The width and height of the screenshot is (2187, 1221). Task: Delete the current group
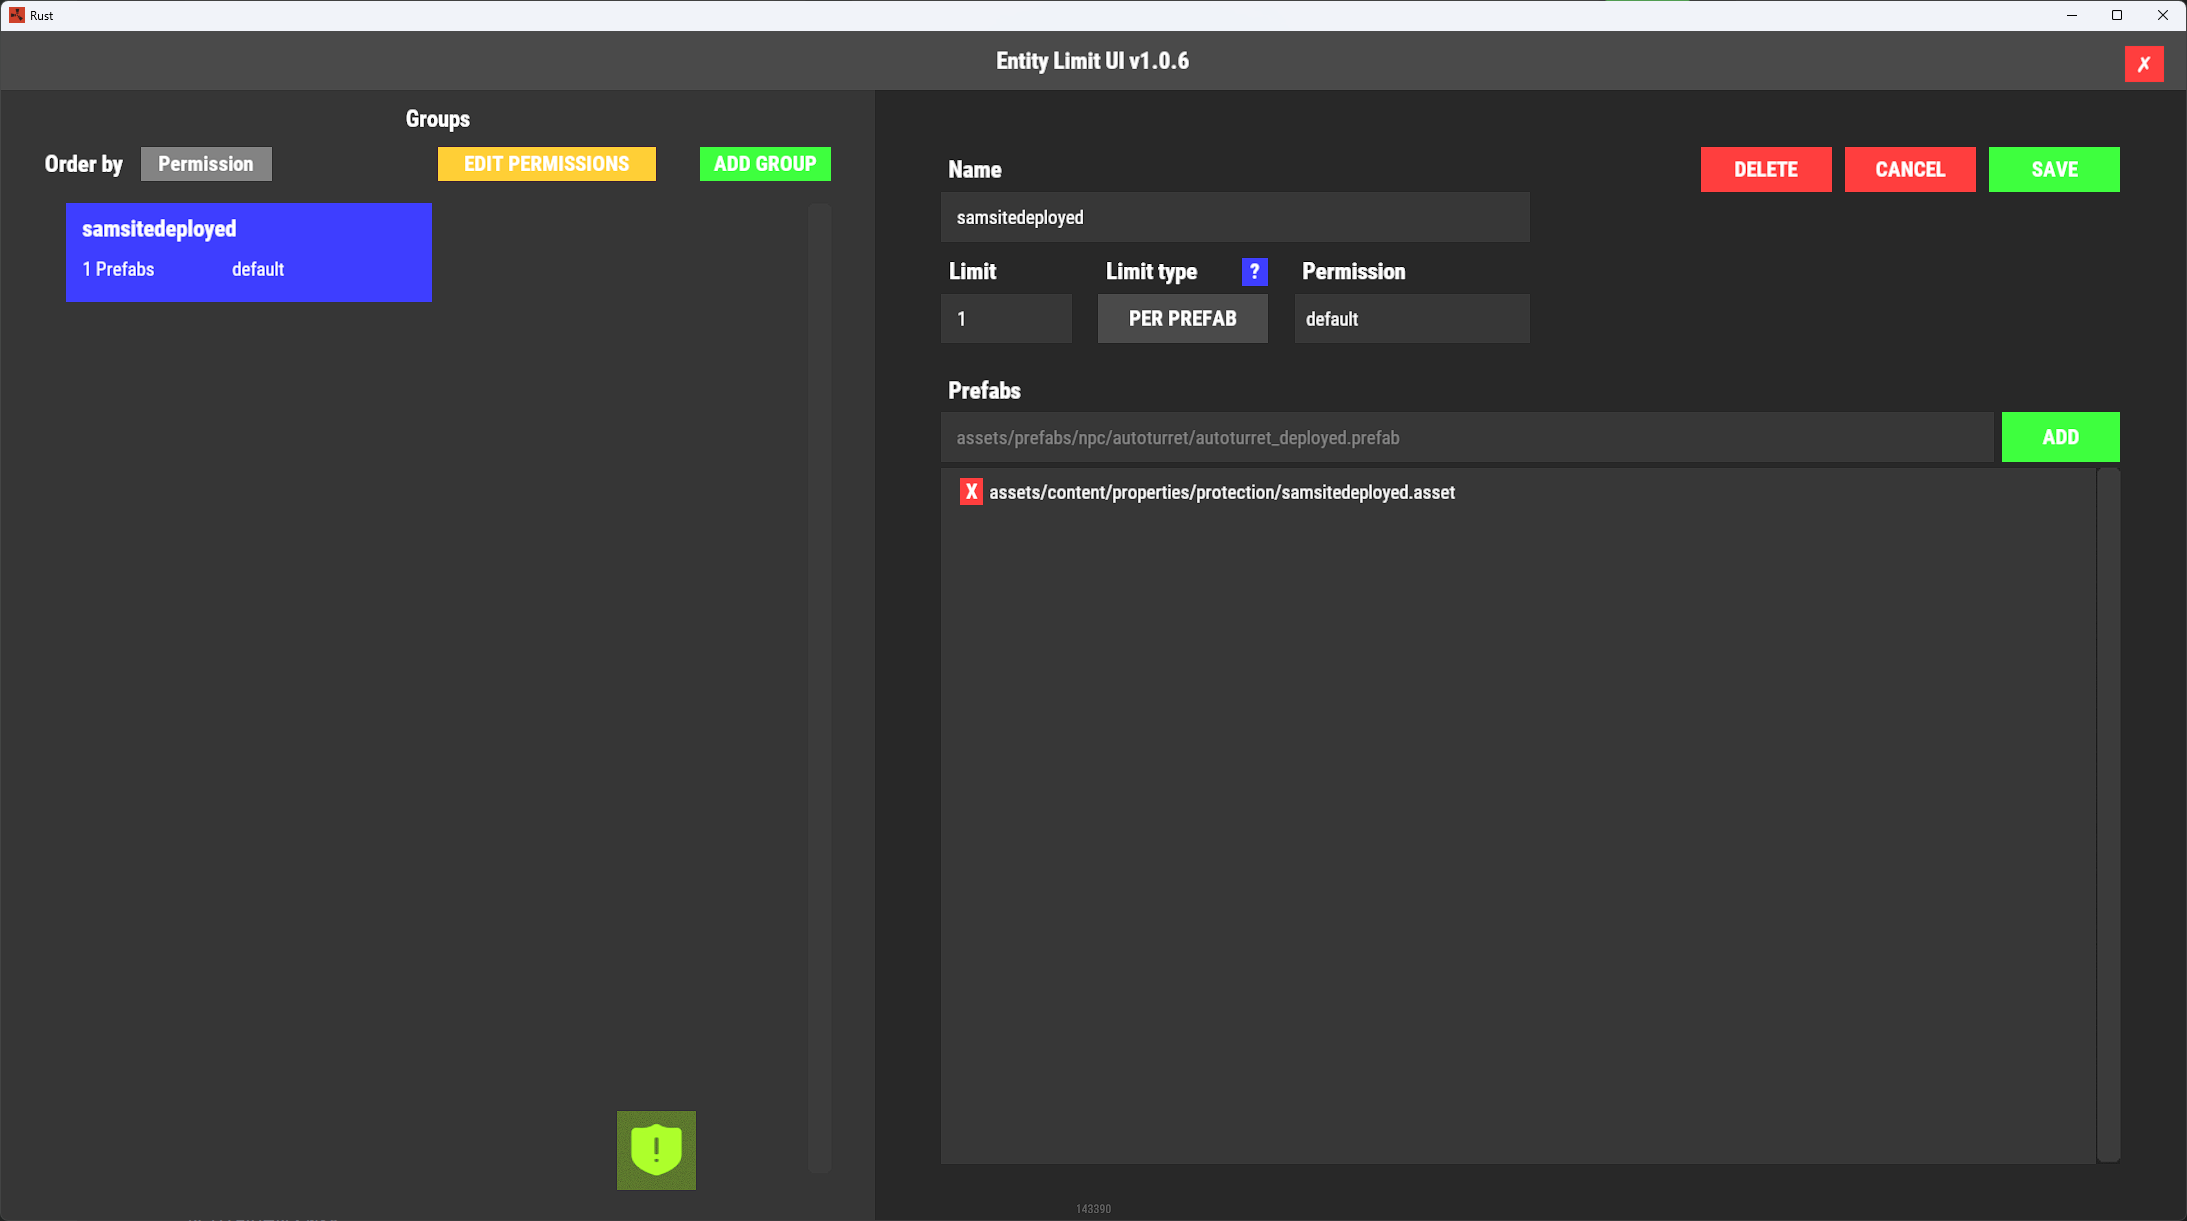[1765, 169]
